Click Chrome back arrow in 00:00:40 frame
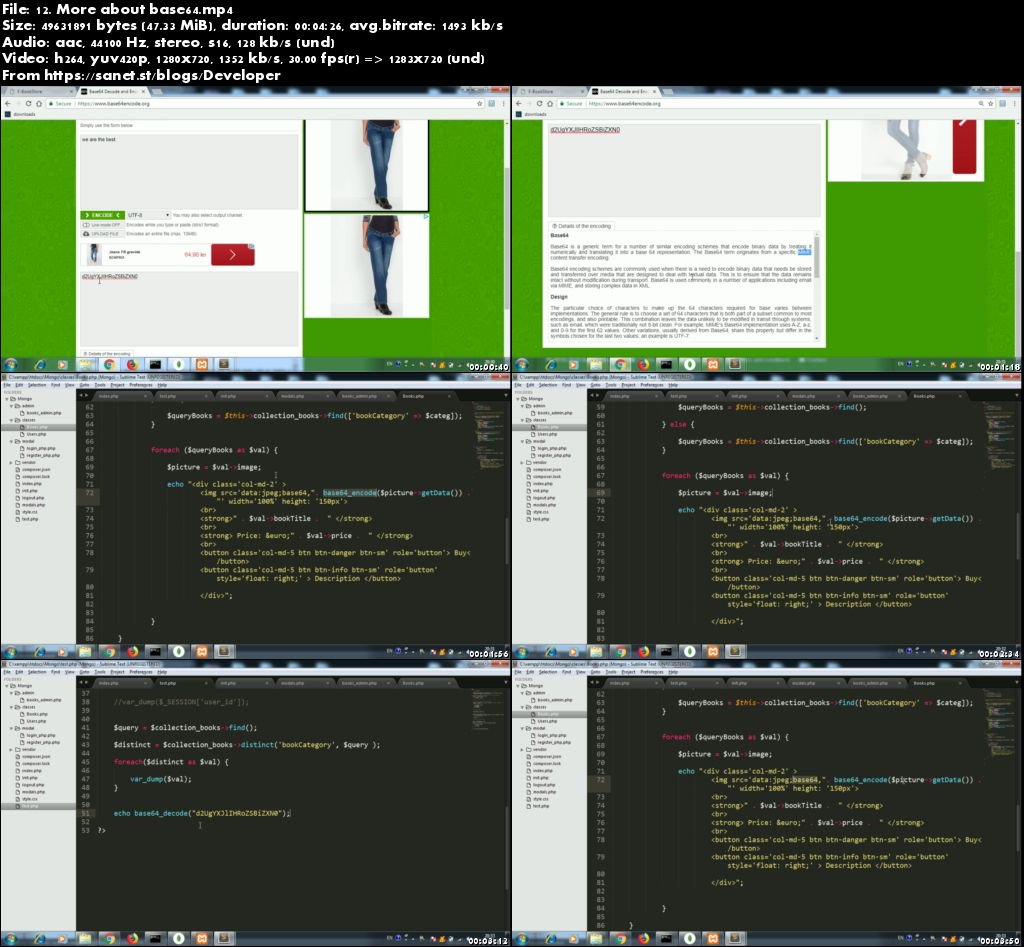 click(x=8, y=103)
